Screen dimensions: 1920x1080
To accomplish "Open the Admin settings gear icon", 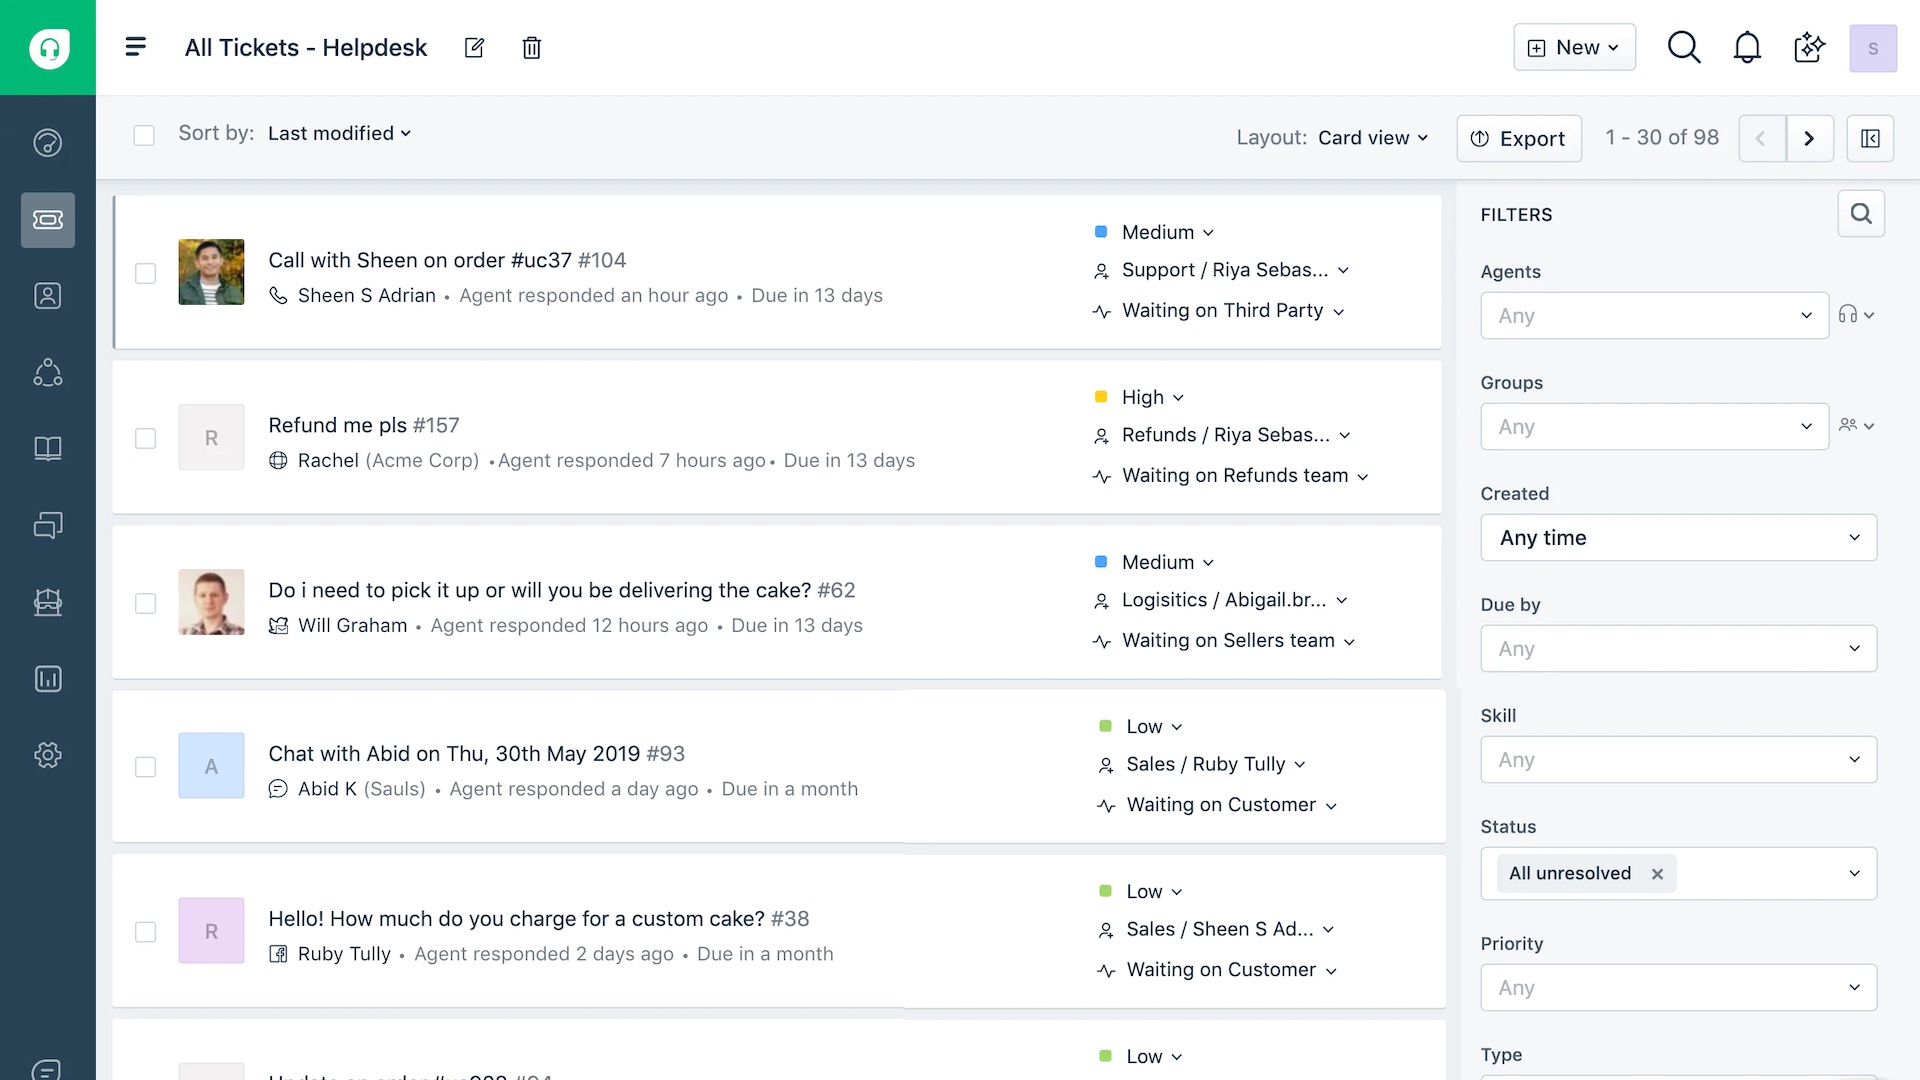I will (47, 755).
